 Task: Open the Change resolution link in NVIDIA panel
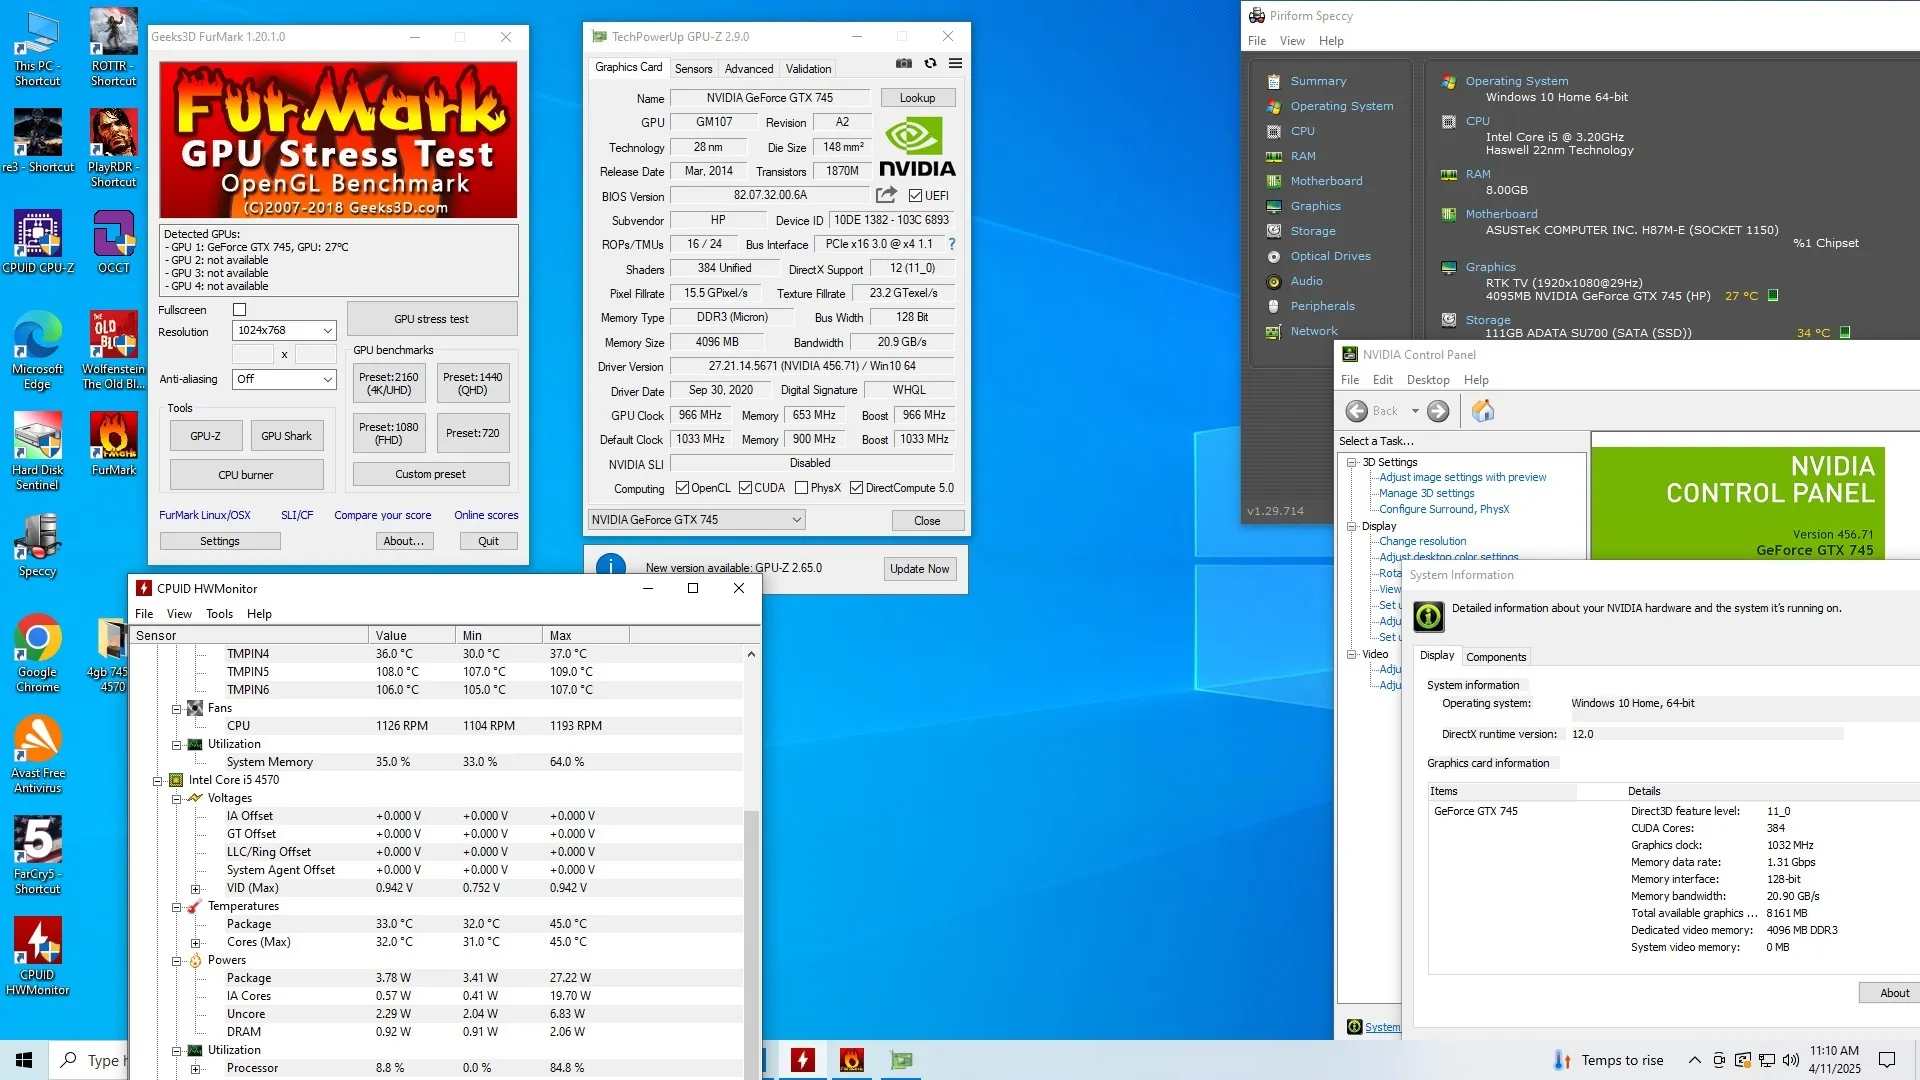tap(1423, 542)
